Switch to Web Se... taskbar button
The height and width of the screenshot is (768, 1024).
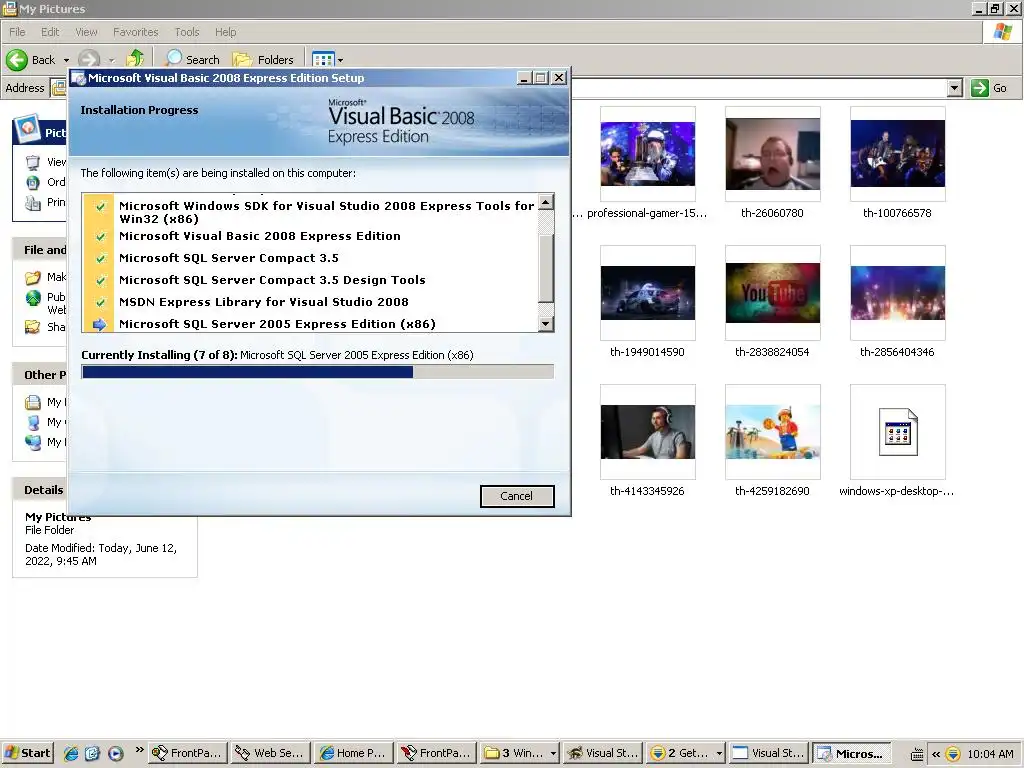click(x=270, y=753)
